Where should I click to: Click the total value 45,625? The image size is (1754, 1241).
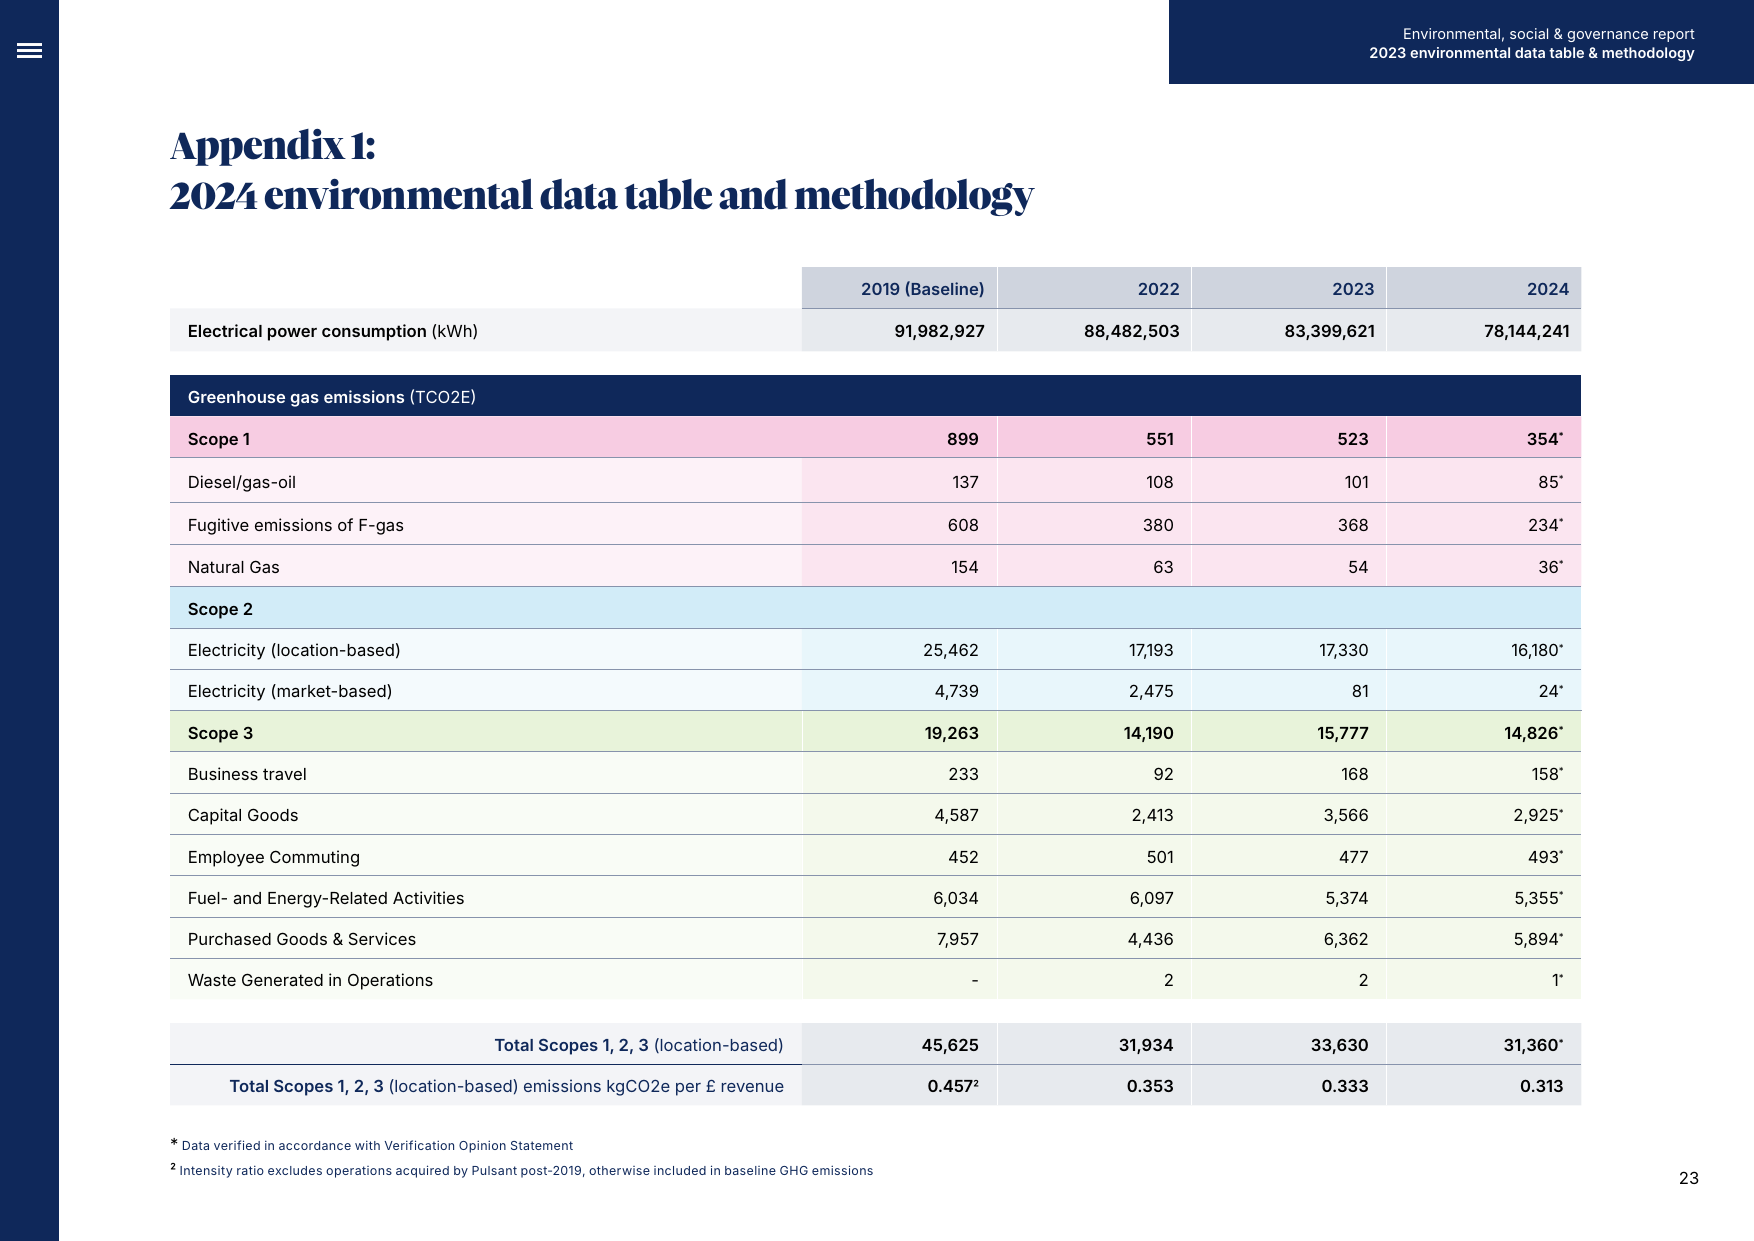point(950,1045)
